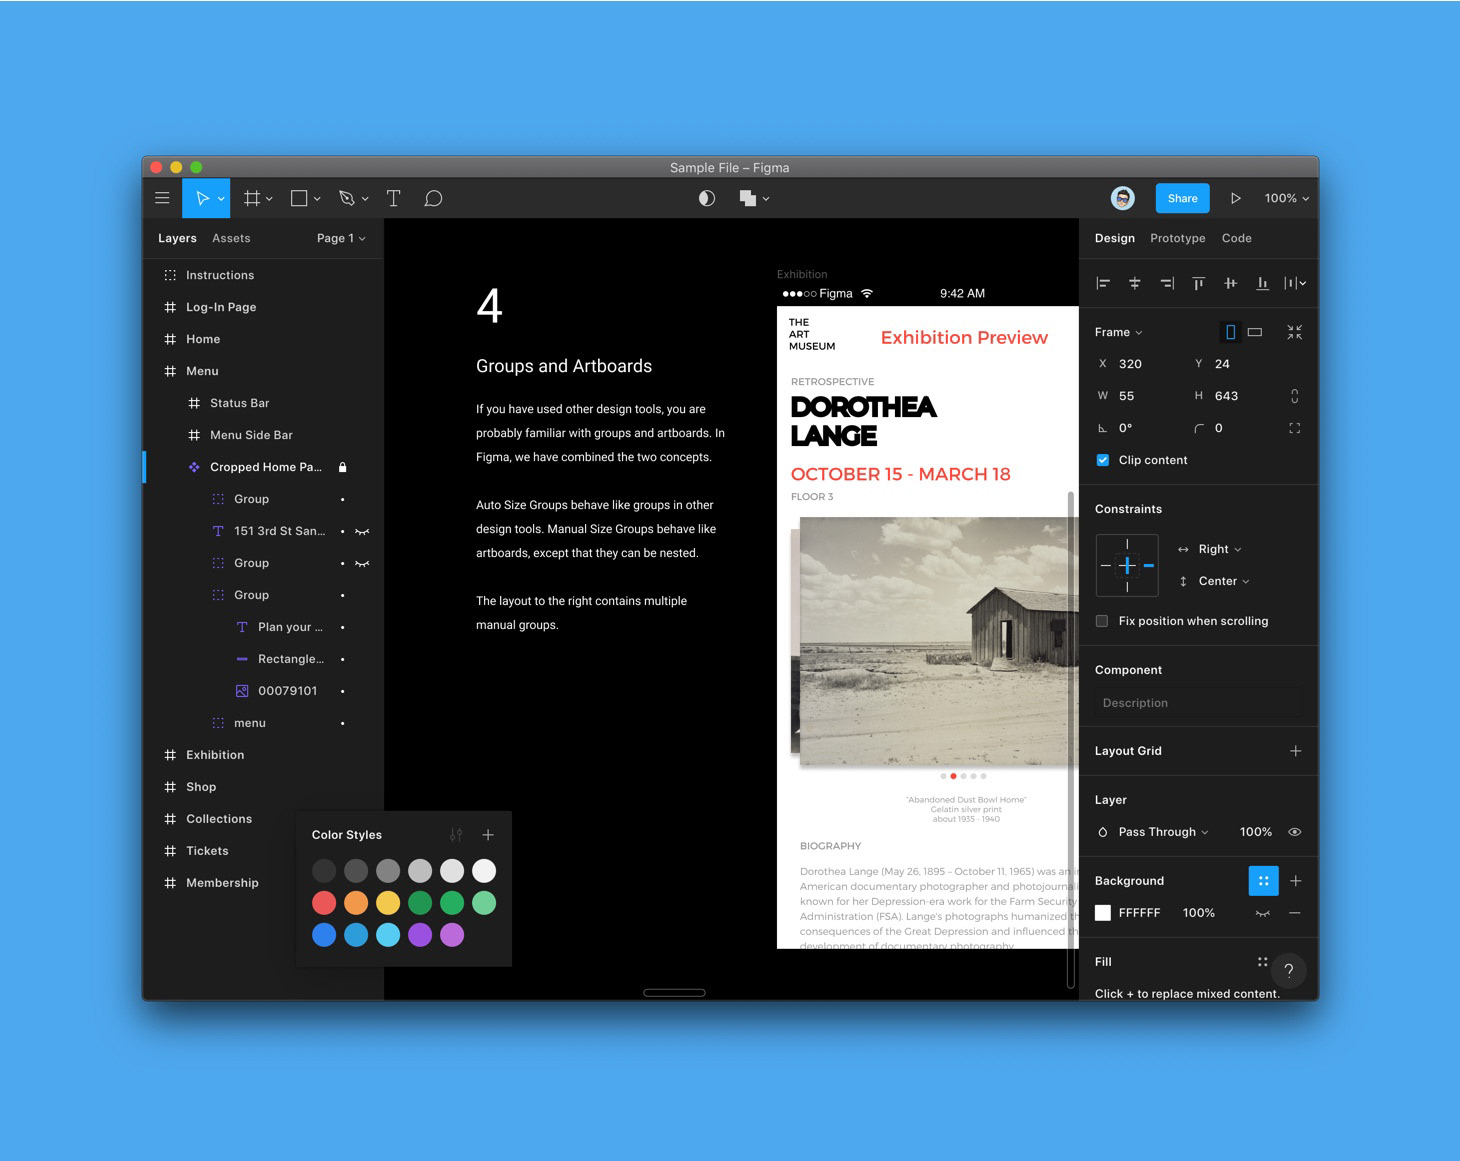Click the Present play icon
Image resolution: width=1460 pixels, height=1161 pixels.
(1236, 198)
